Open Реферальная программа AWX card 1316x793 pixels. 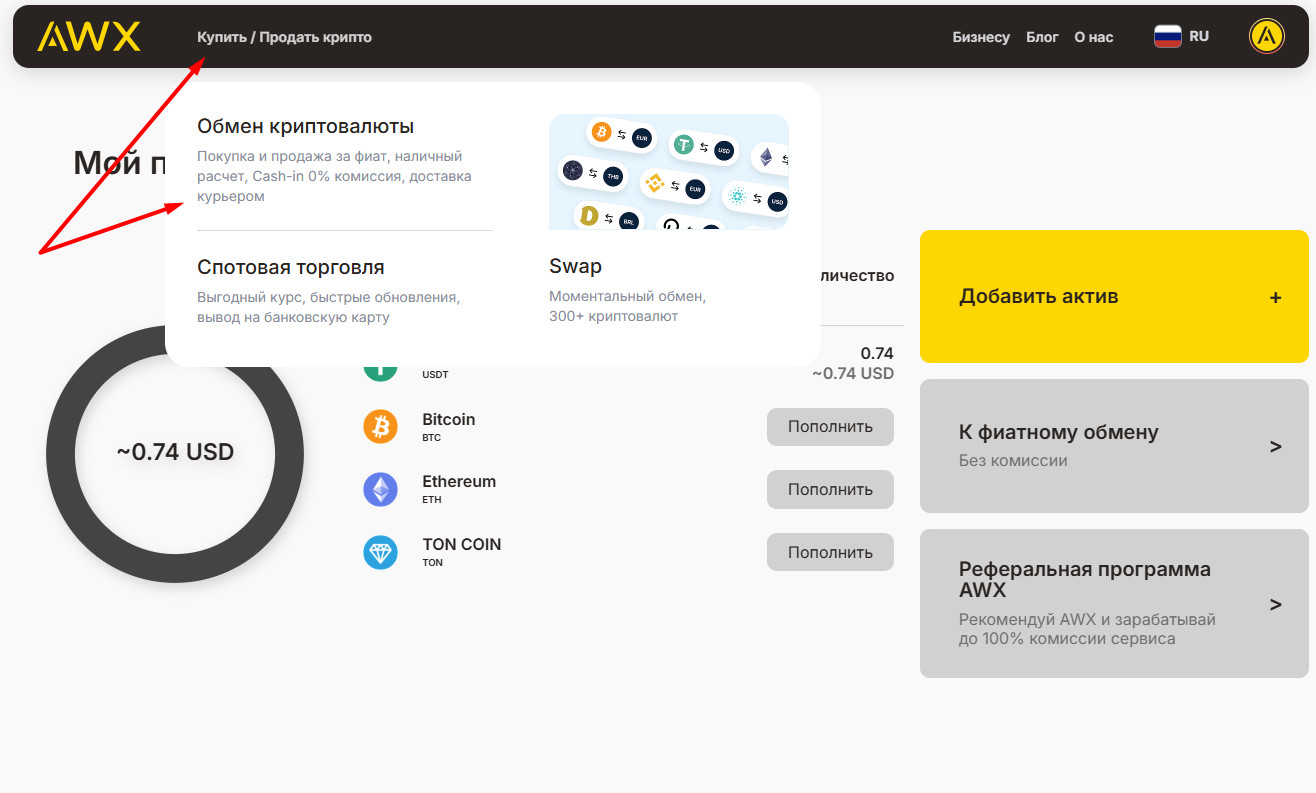(1114, 603)
